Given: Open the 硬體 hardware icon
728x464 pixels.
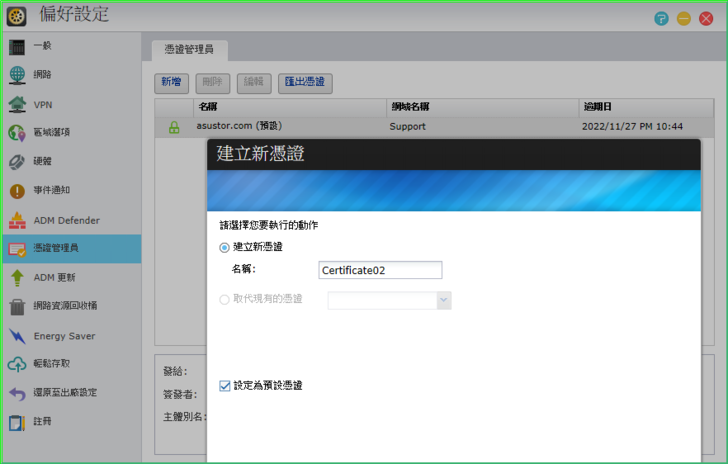Looking at the screenshot, I should coord(17,162).
